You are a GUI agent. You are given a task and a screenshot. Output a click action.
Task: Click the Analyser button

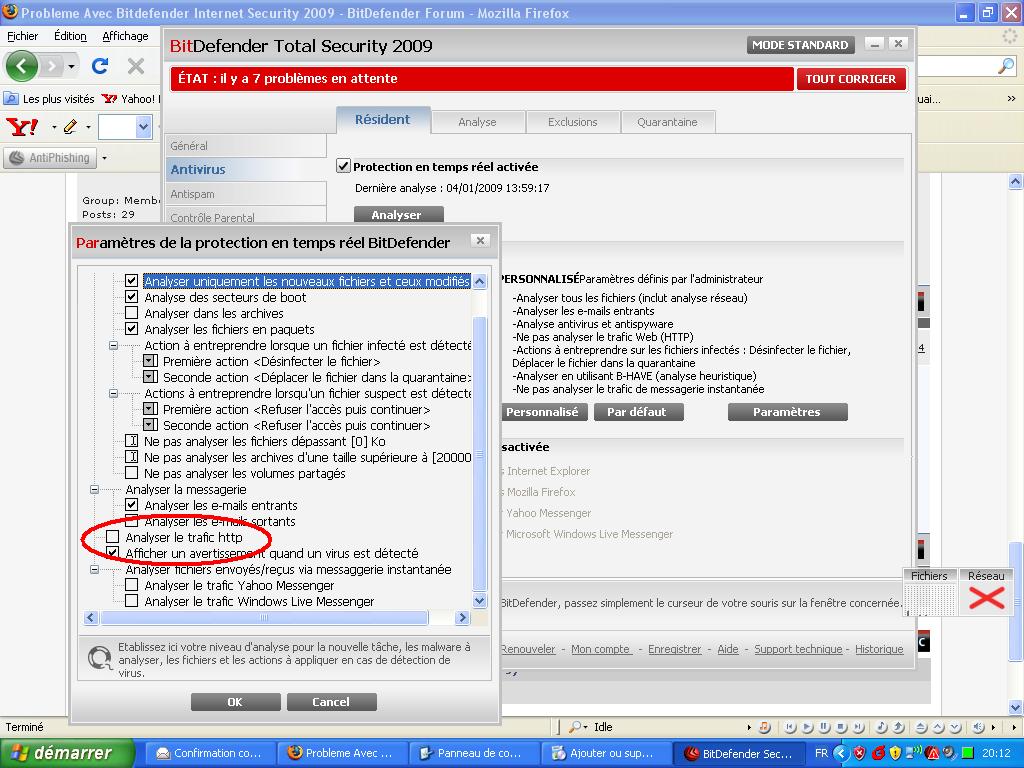coord(398,215)
